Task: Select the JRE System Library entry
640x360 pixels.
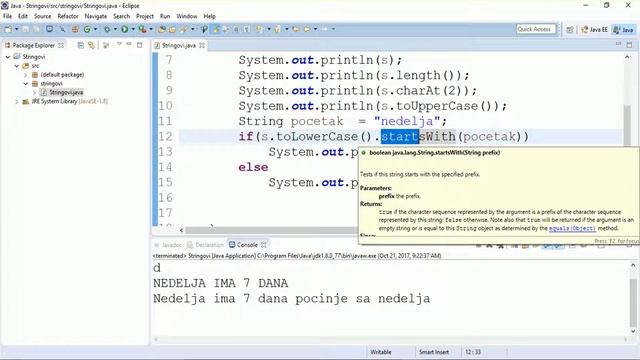Action: pos(65,102)
